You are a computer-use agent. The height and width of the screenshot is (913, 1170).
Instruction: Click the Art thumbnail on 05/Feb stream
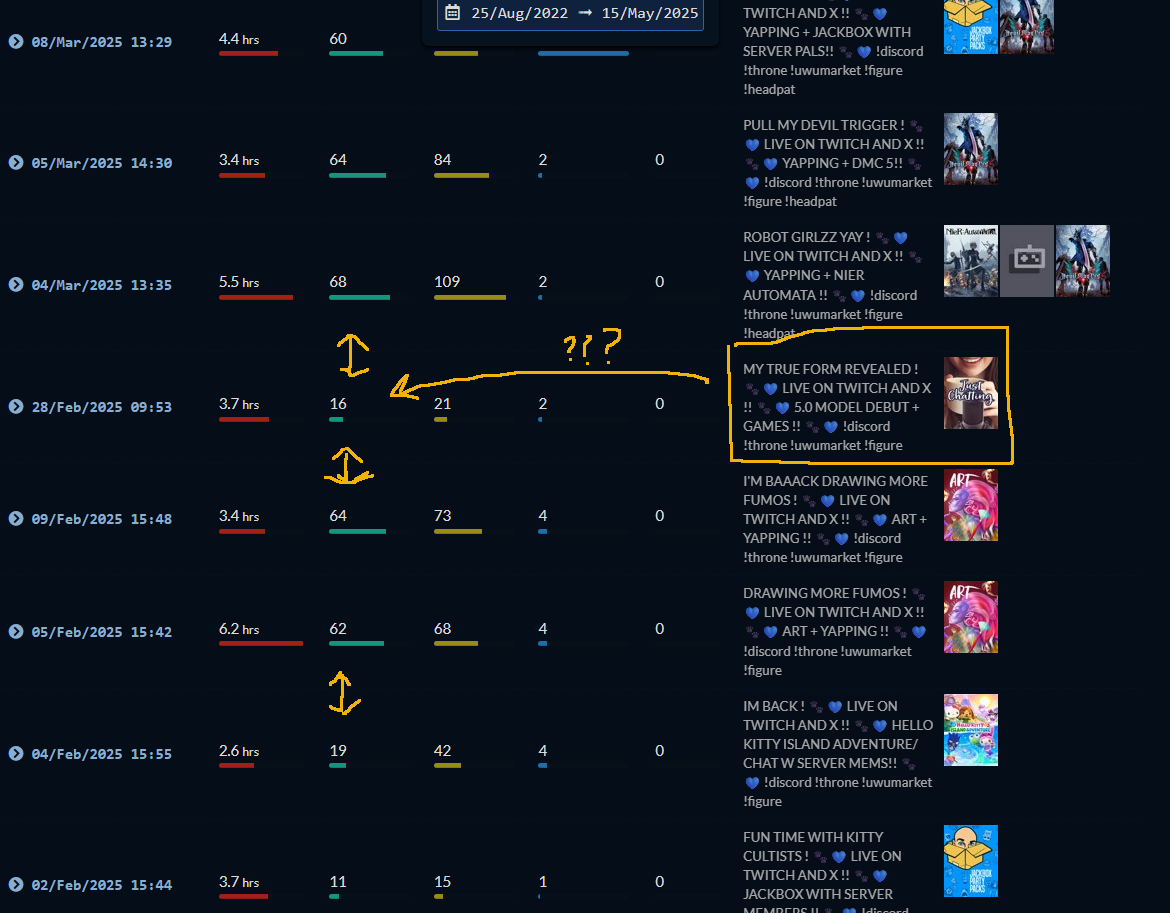(x=971, y=617)
